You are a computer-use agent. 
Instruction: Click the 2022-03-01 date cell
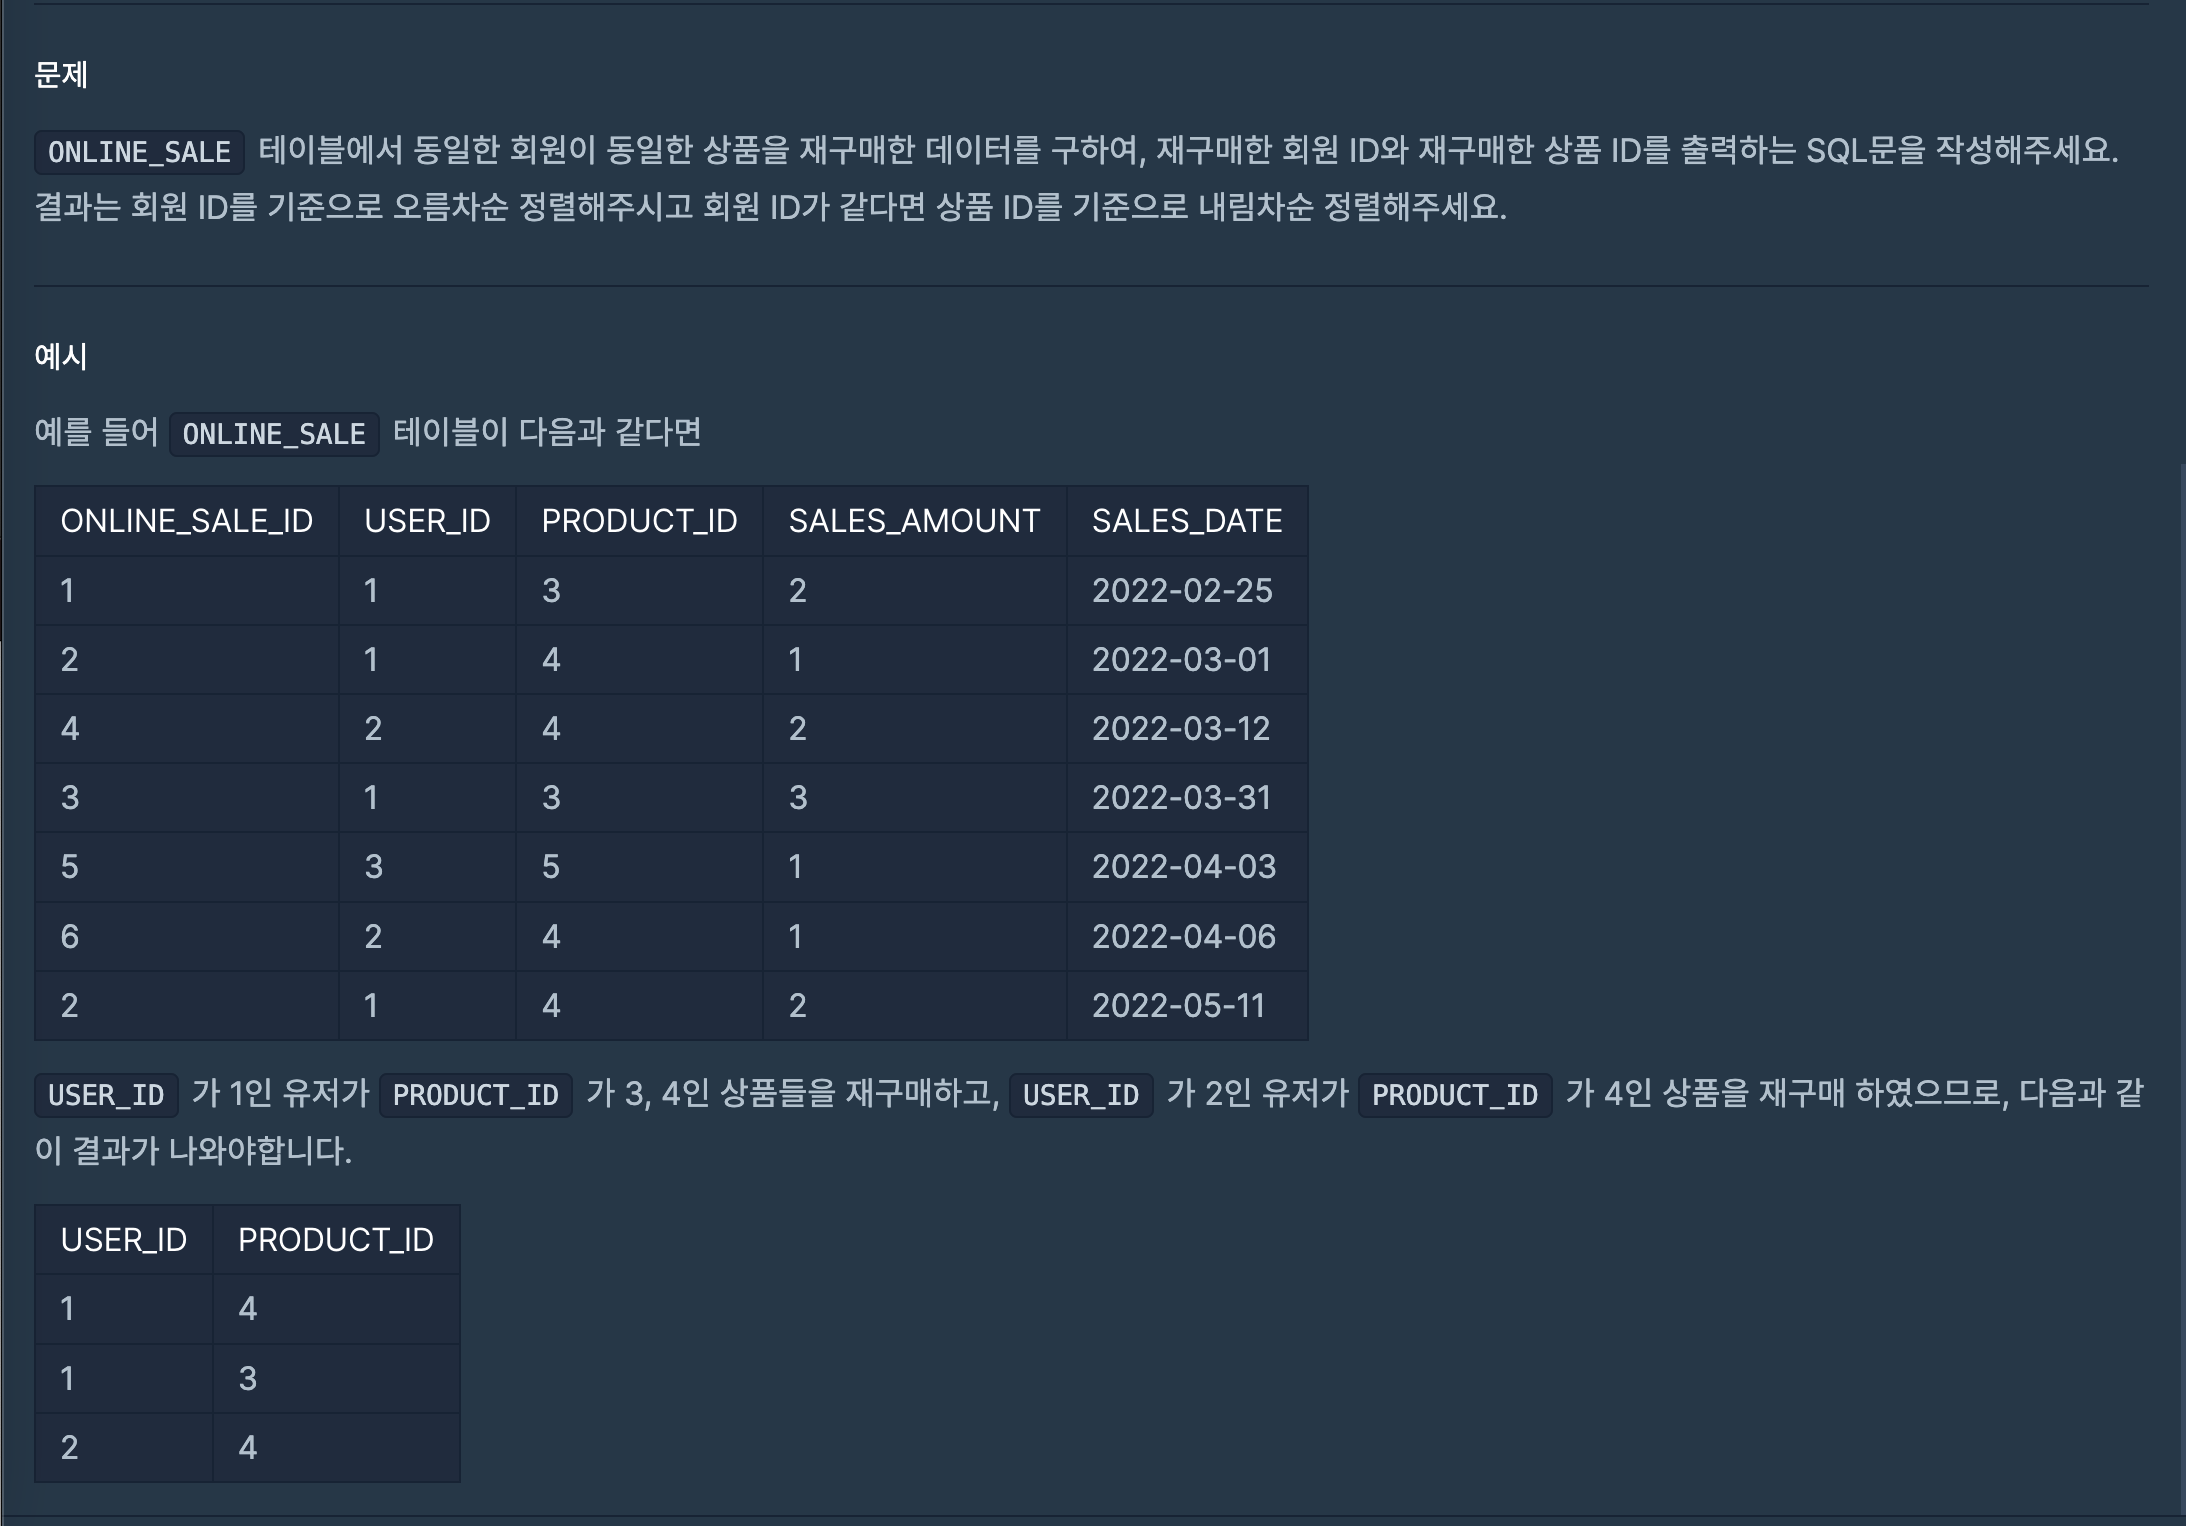pos(1181,660)
